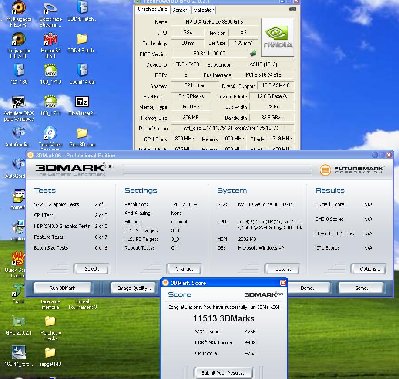
Task: Open Options under the Results section
Action: 368,269
